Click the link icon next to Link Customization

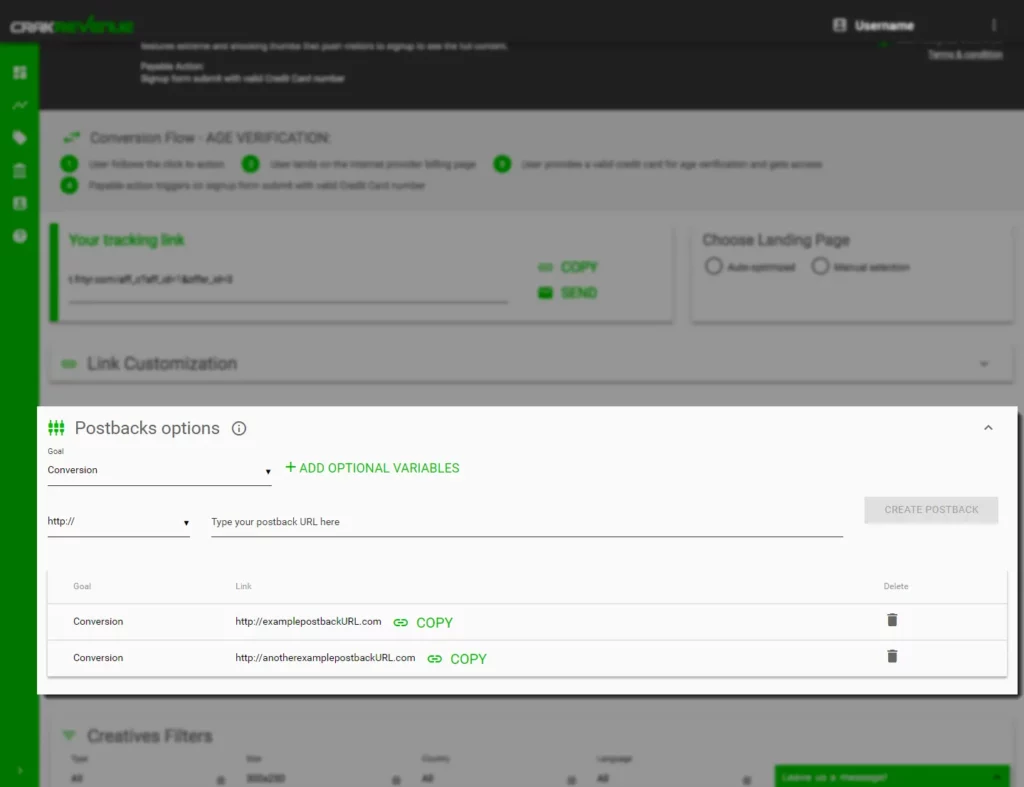(x=67, y=363)
